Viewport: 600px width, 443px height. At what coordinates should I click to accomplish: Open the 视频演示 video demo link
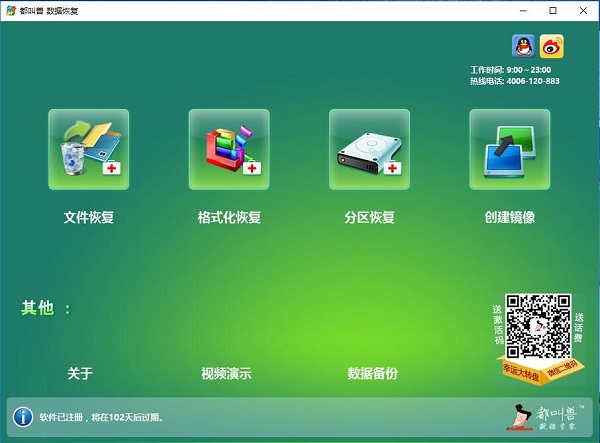point(226,374)
